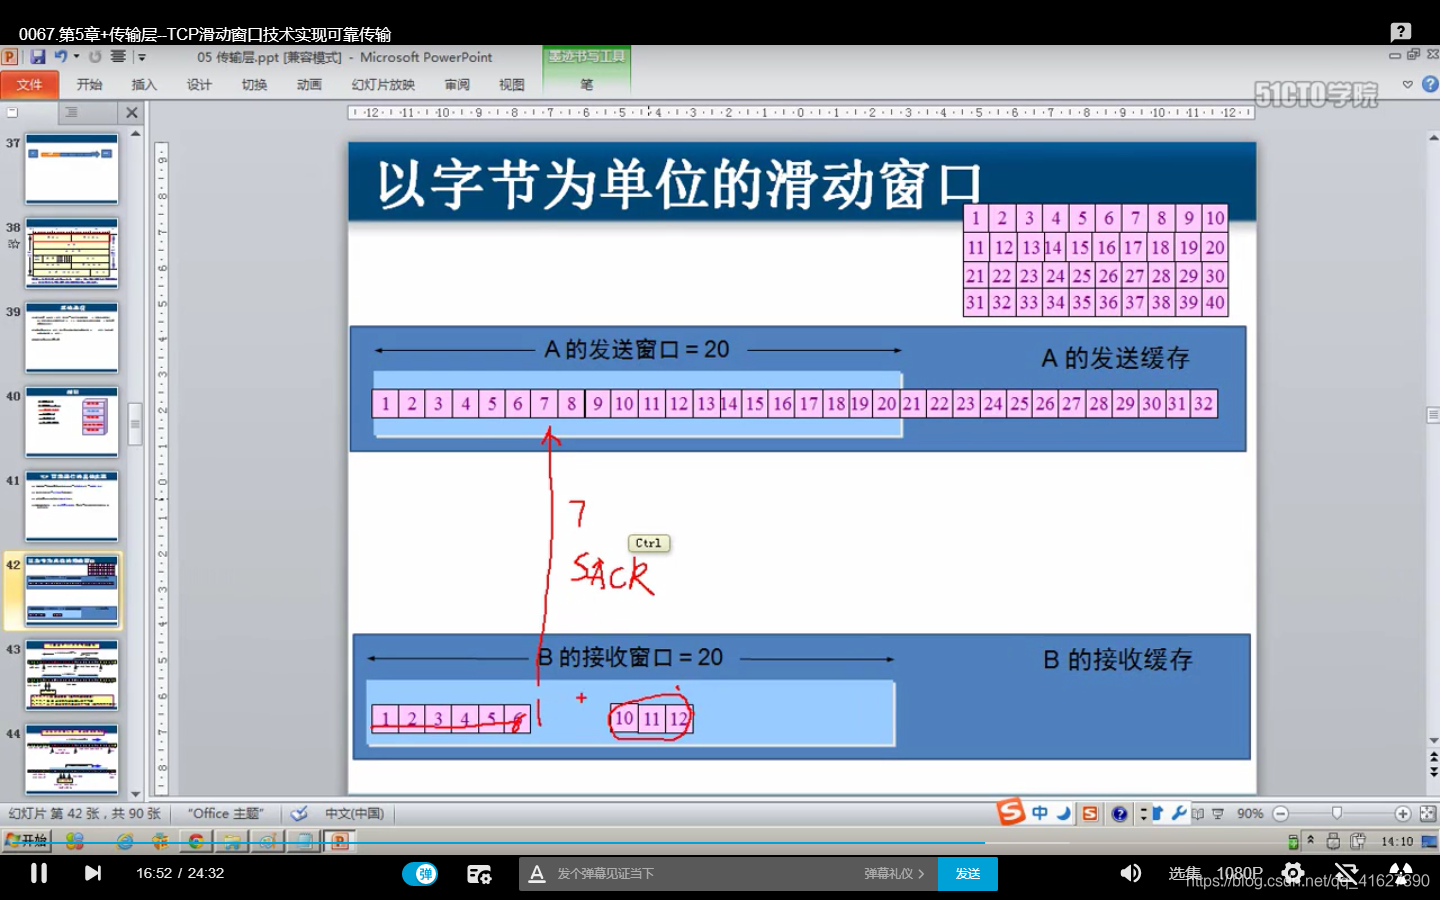Viewport: 1440px width, 900px height.
Task: Open danmaku settings icon
Action: 479,874
